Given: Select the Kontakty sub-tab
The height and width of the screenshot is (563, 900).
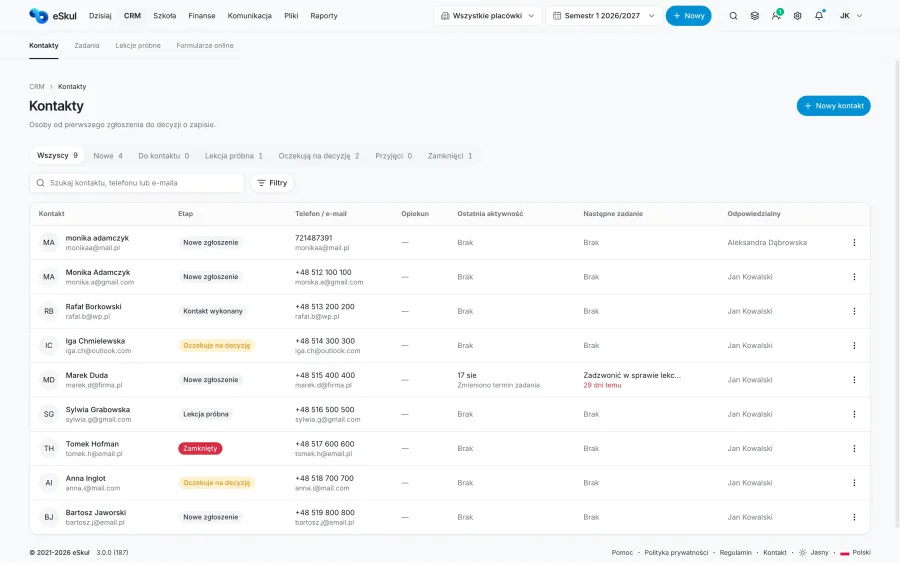Looking at the screenshot, I should point(44,45).
